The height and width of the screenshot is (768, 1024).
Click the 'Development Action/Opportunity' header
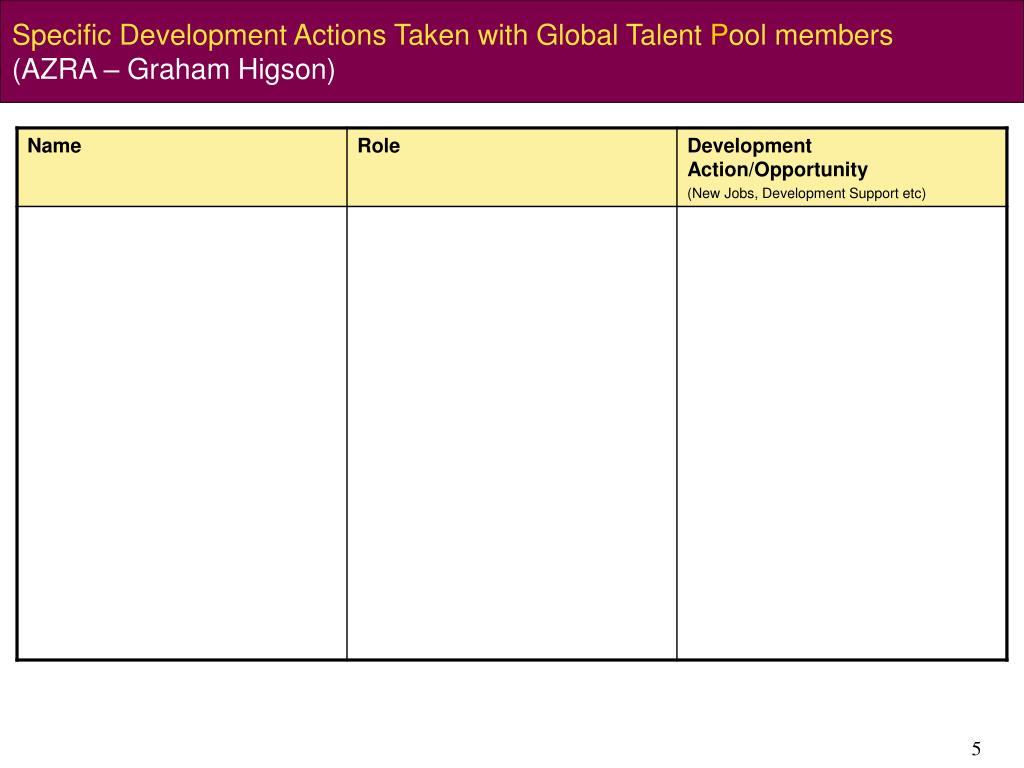point(777,157)
